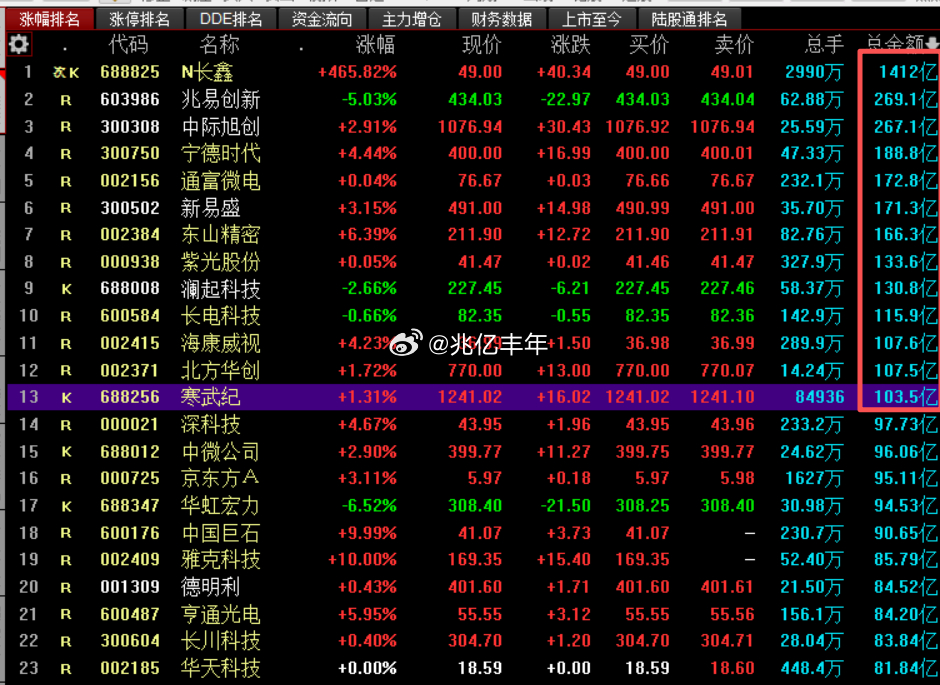Image resolution: width=940 pixels, height=685 pixels.
Task: Sort by the 代码 column header
Action: pyautogui.click(x=128, y=44)
